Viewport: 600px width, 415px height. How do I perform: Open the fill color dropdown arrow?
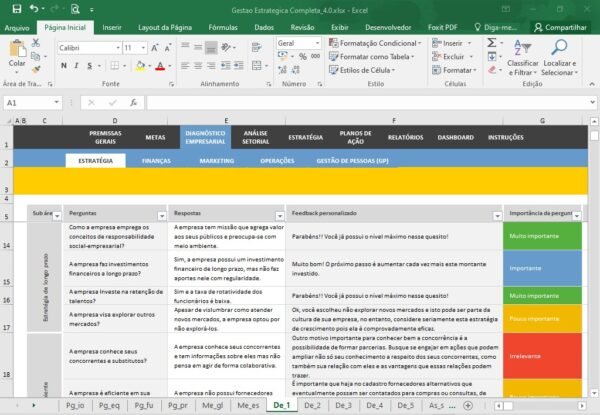point(150,66)
